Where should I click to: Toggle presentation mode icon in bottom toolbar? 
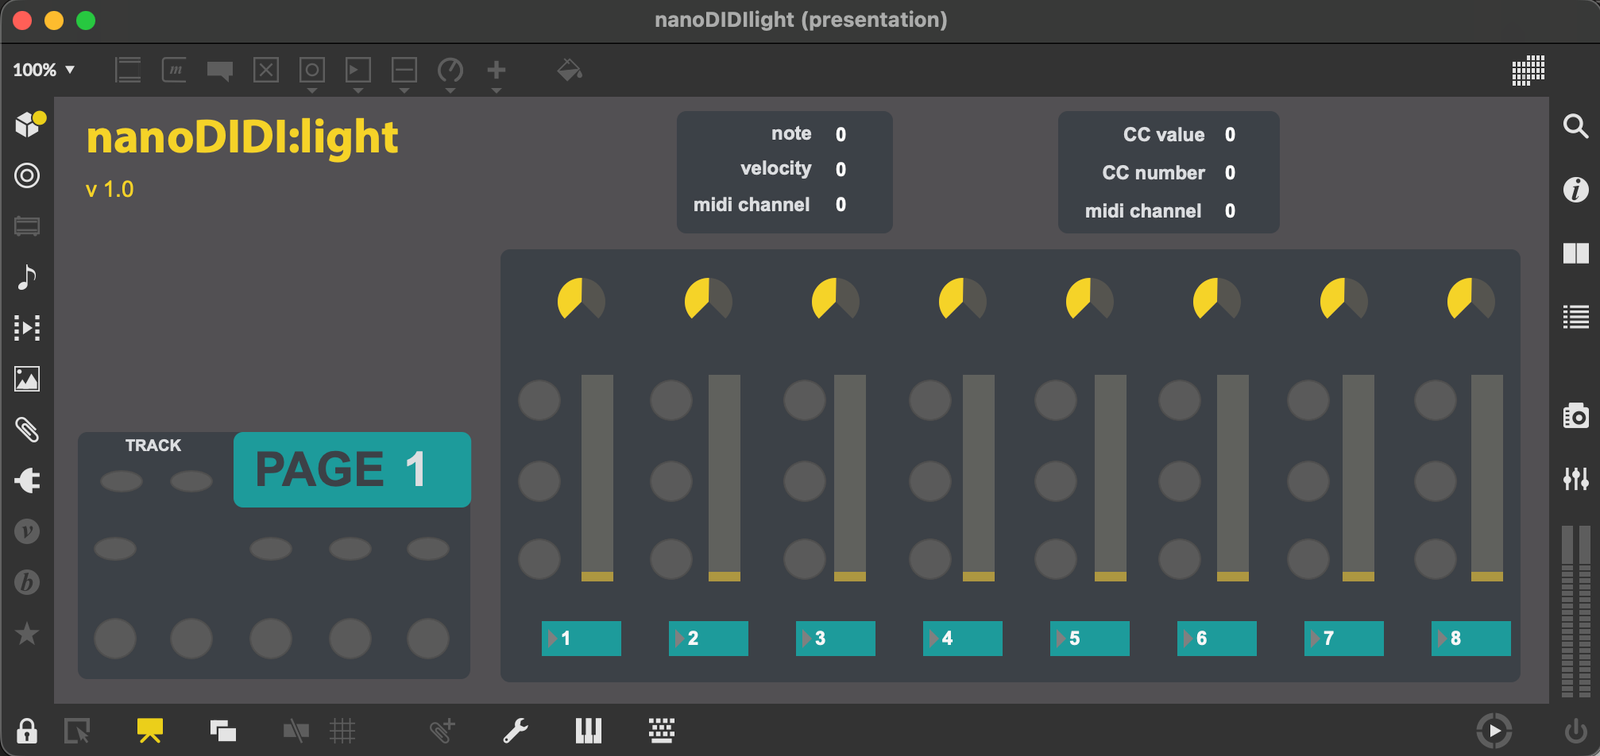coord(150,731)
